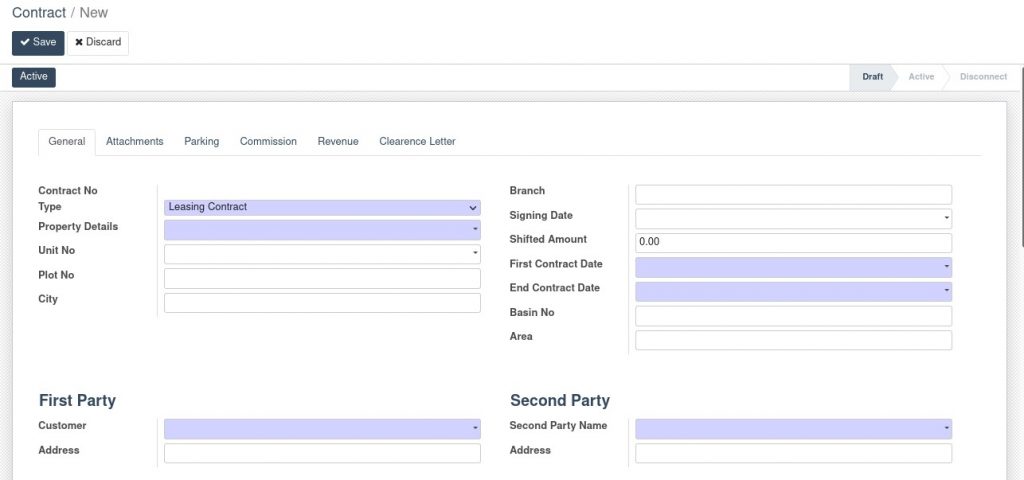Open the Second Party Name dropdown
Screen dimensions: 1024x480
pyautogui.click(x=793, y=429)
